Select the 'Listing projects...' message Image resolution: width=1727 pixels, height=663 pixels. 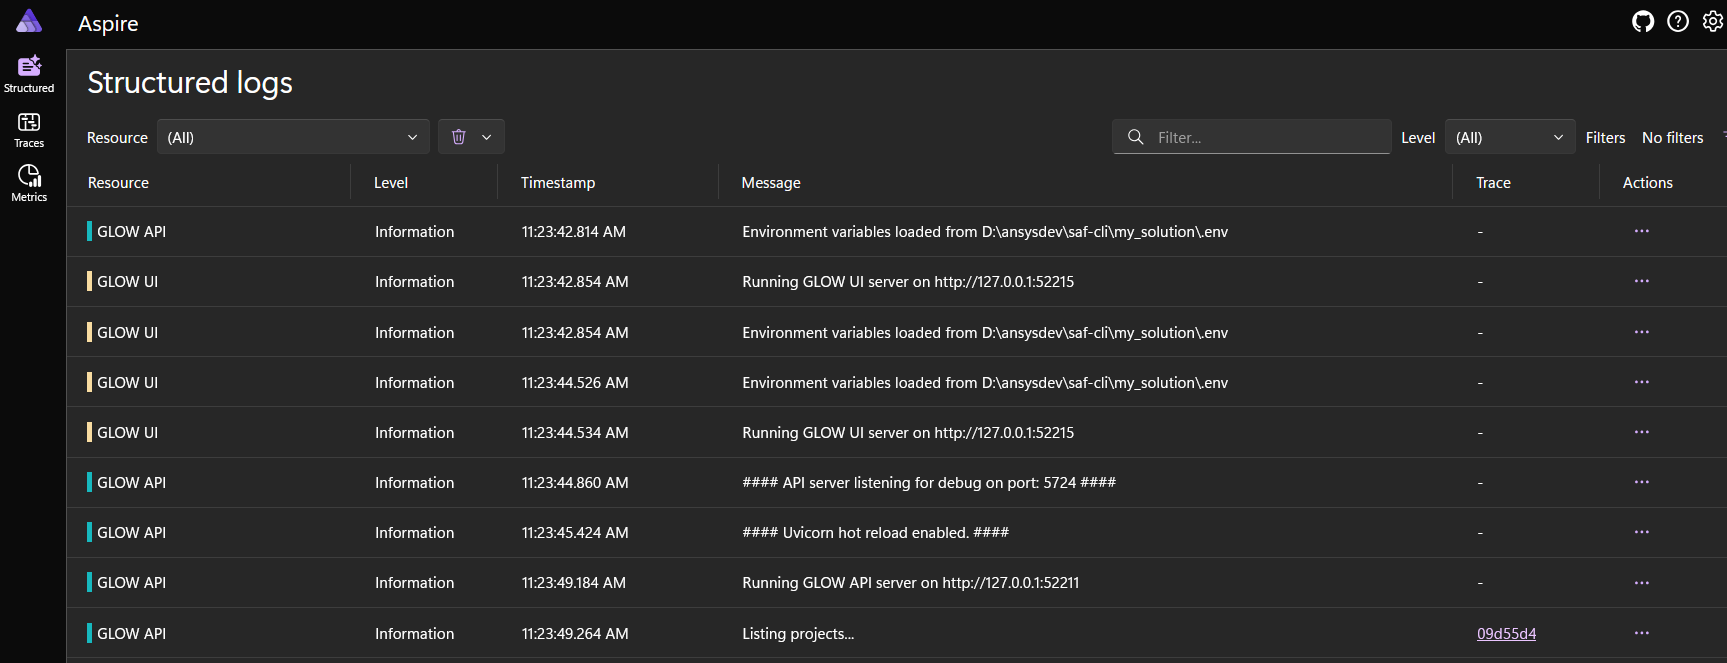pos(798,633)
